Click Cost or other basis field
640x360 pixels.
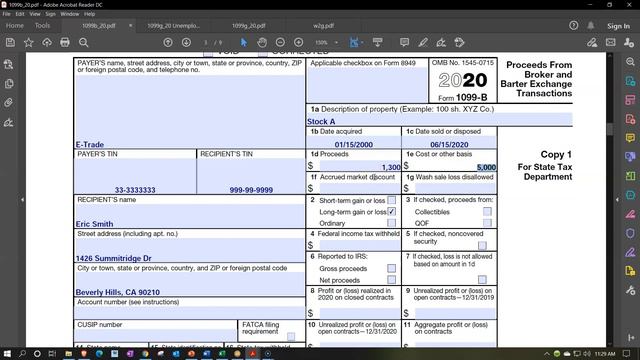tap(455, 166)
